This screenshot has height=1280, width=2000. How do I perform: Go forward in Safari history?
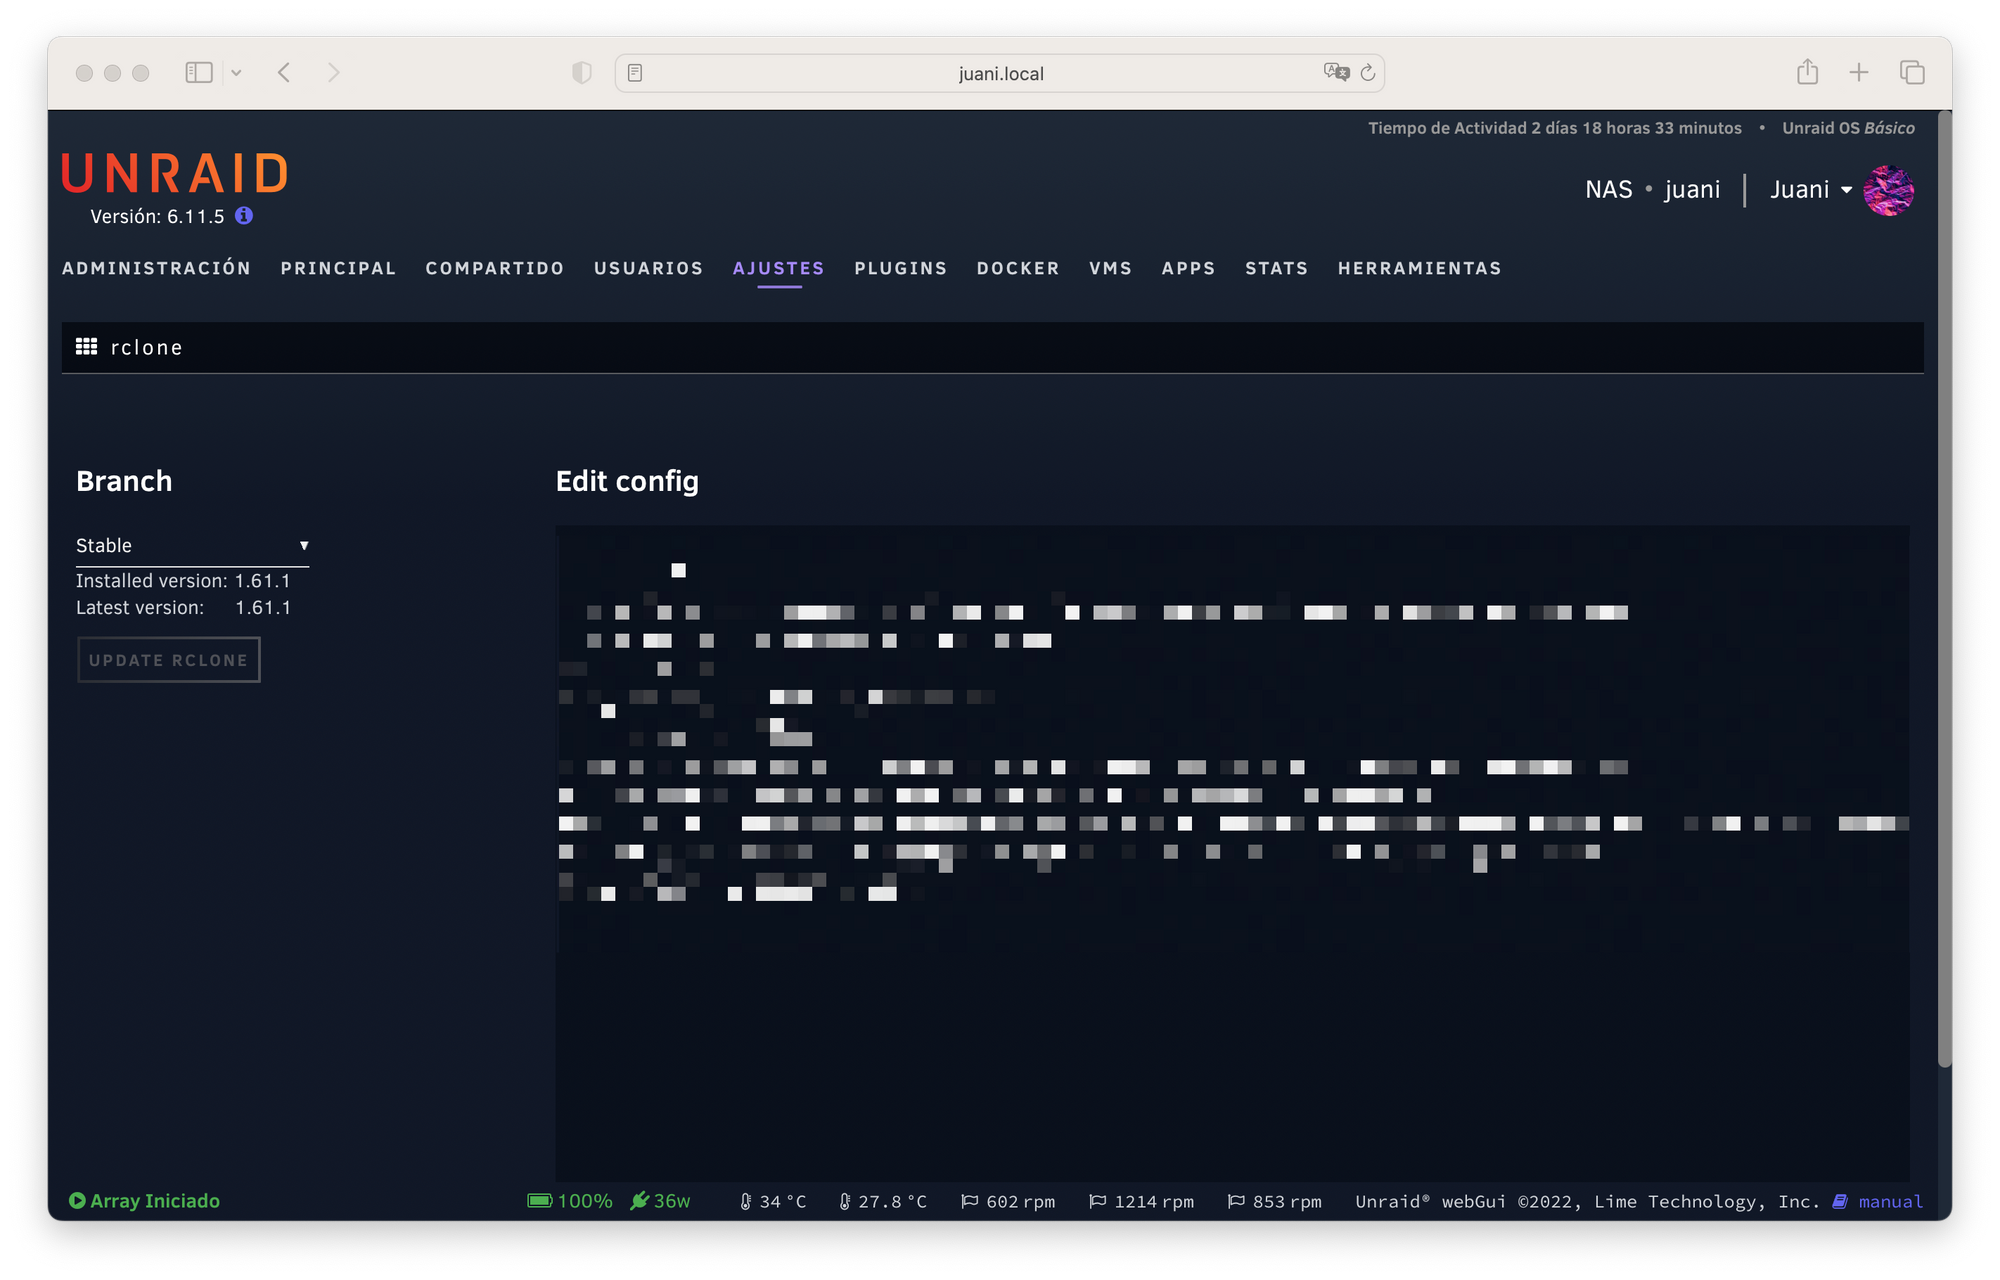334,72
